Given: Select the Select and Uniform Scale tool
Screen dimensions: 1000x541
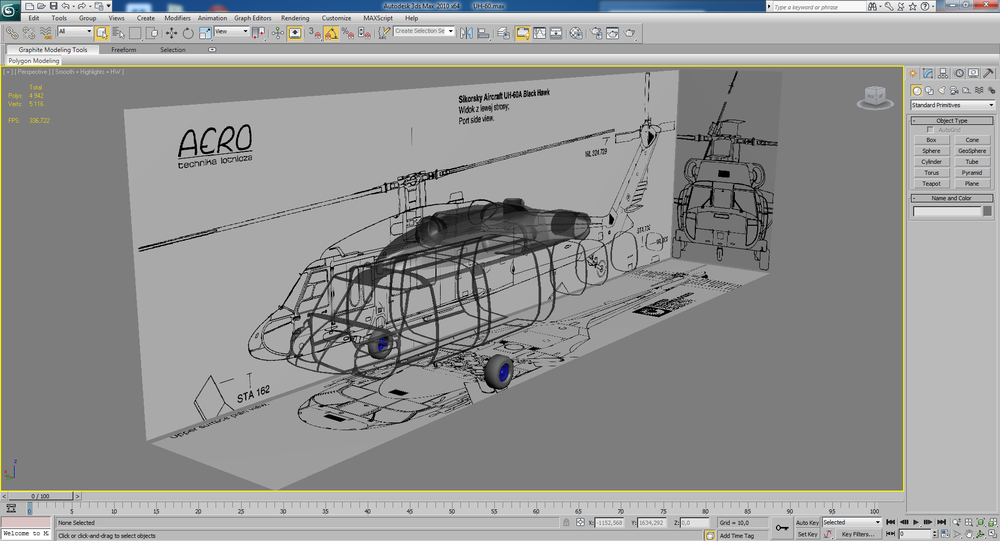Looking at the screenshot, I should [205, 33].
